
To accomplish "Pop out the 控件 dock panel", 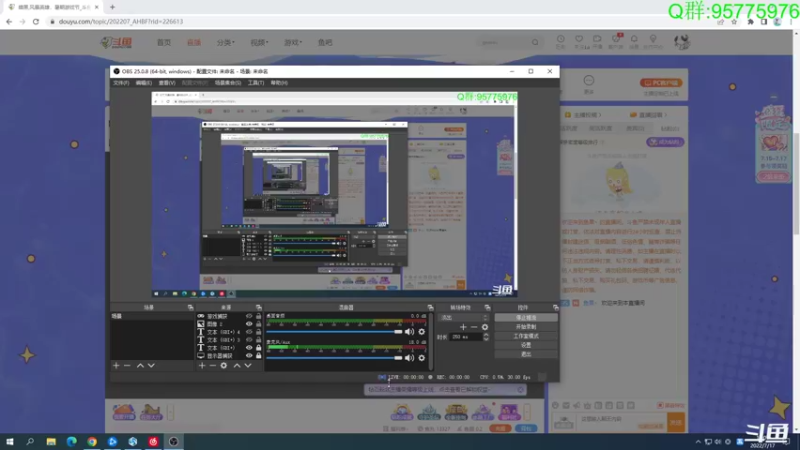I will pyautogui.click(x=555, y=308).
